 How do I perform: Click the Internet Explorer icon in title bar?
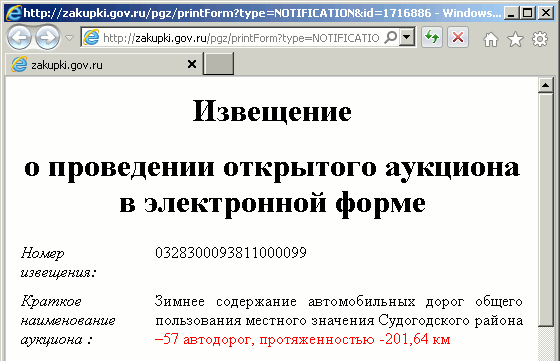(x=14, y=13)
